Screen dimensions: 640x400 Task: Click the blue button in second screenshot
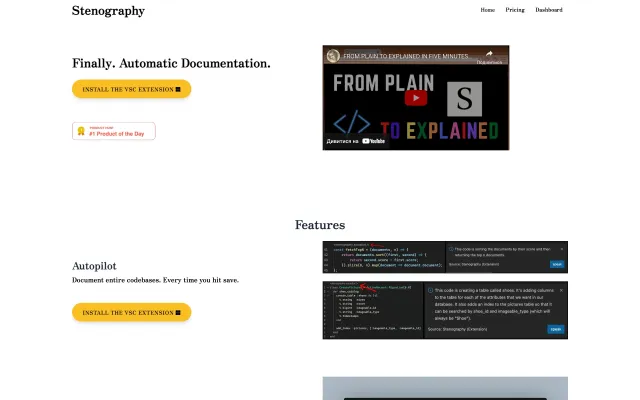(x=556, y=329)
